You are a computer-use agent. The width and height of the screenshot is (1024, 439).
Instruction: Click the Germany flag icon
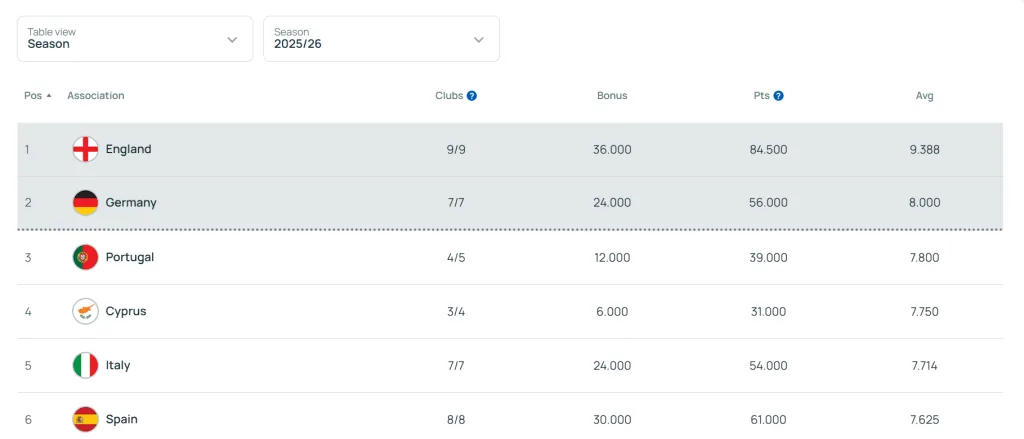coord(85,203)
